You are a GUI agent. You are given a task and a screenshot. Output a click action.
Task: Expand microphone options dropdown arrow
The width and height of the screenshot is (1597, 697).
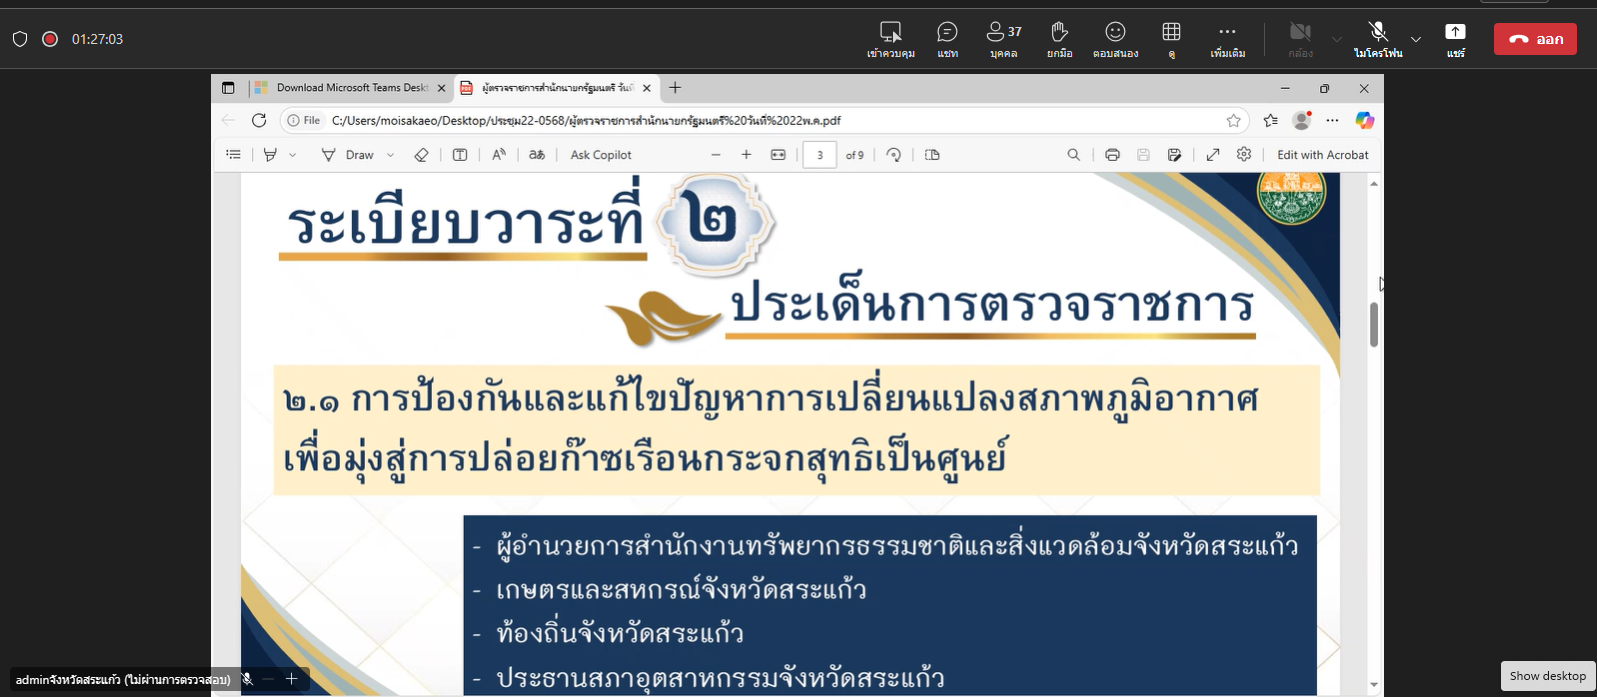[x=1415, y=40]
